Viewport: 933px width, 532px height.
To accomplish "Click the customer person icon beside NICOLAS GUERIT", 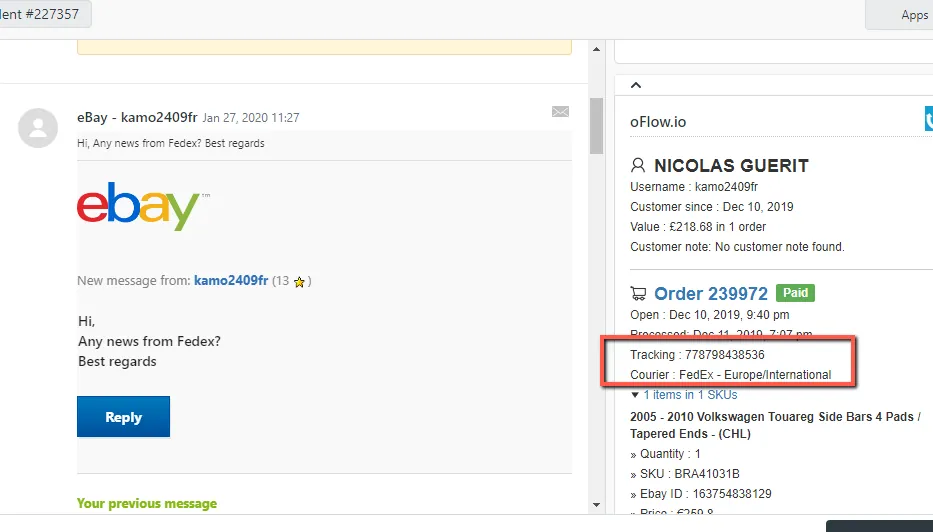I will pyautogui.click(x=638, y=165).
